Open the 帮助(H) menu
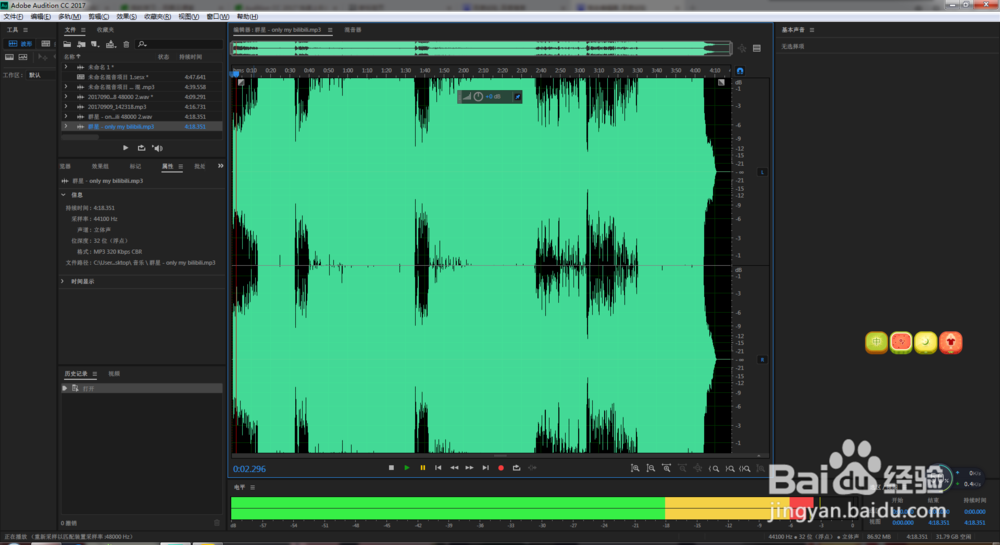Viewport: 1000px width, 545px height. point(247,17)
